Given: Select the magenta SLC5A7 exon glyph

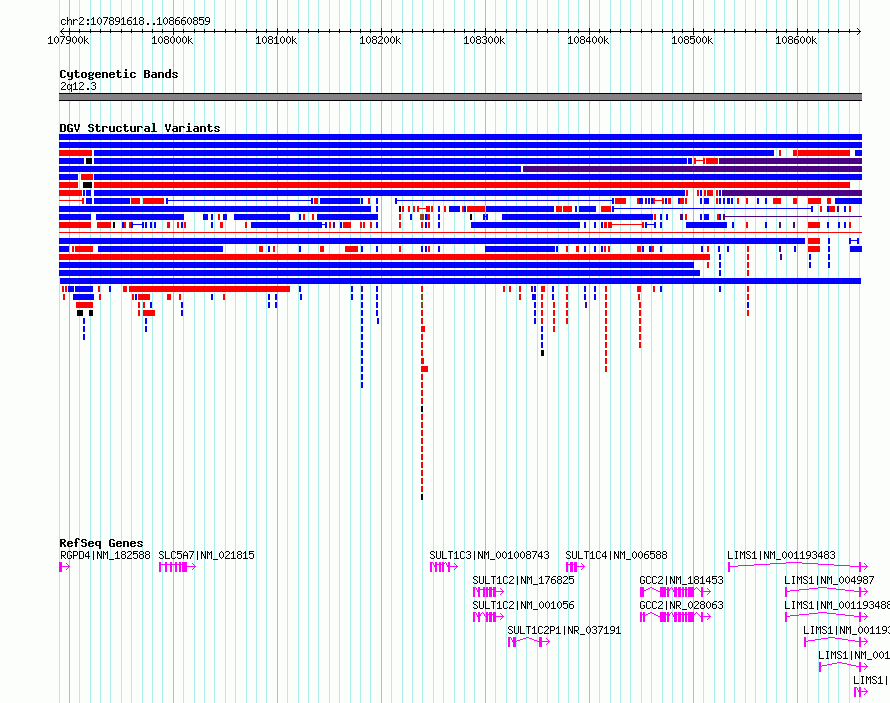Looking at the screenshot, I should (x=177, y=567).
